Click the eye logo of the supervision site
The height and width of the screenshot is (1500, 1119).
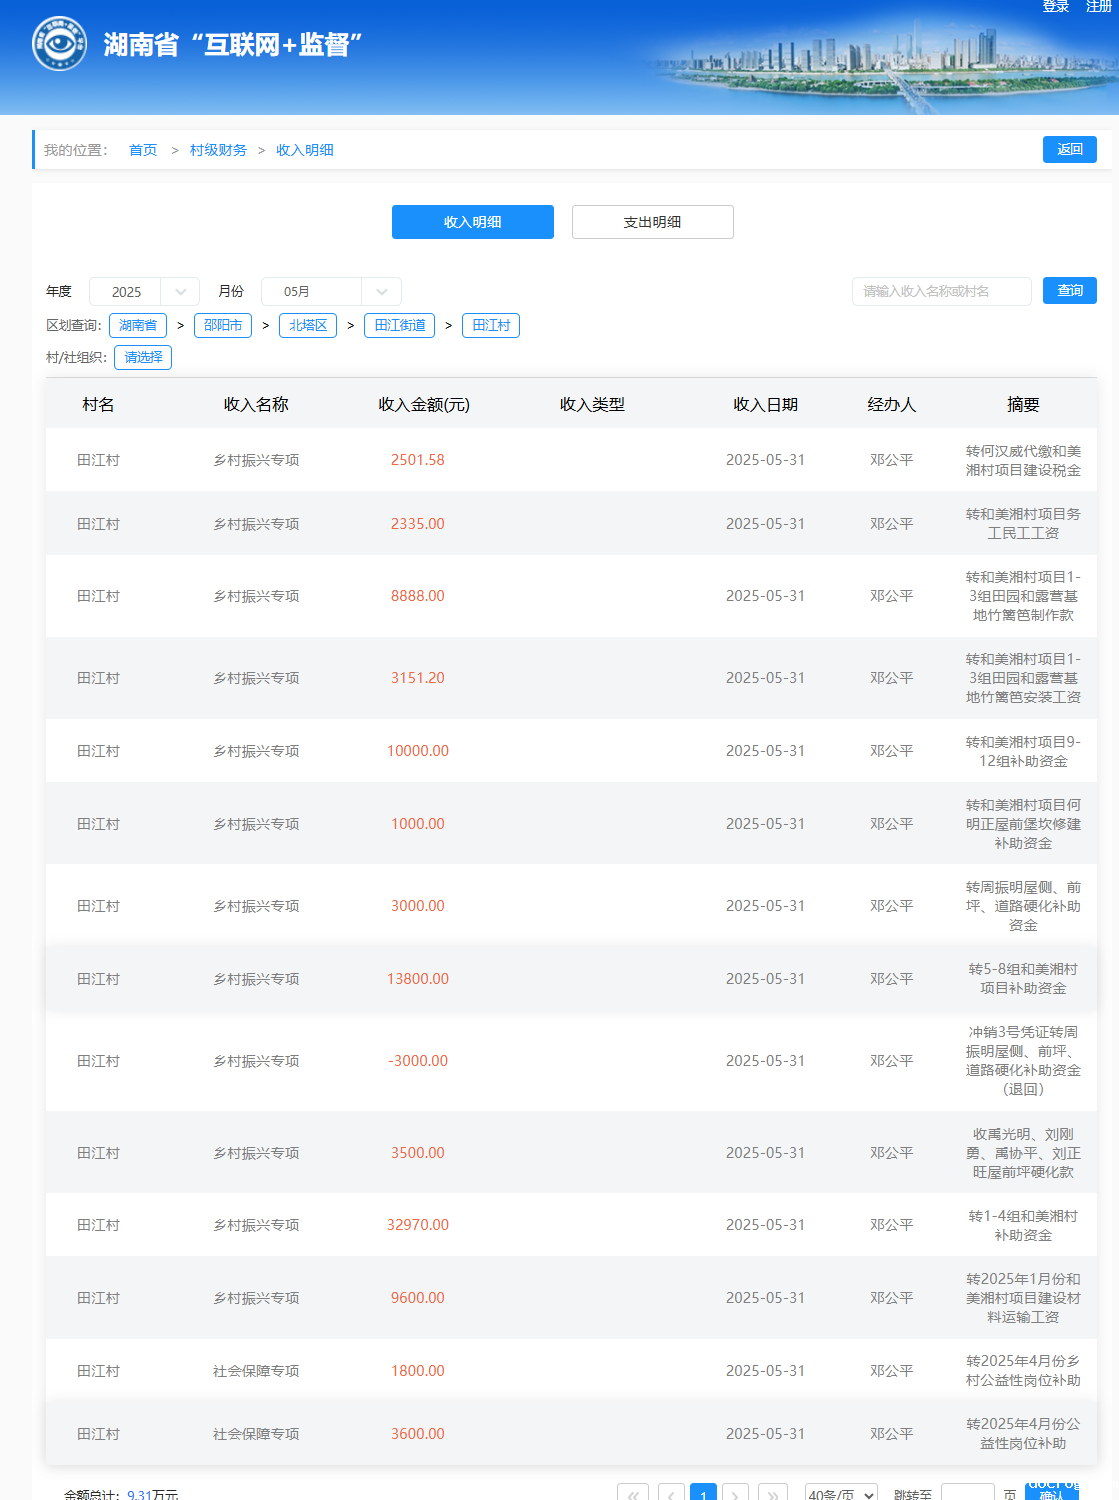59,44
